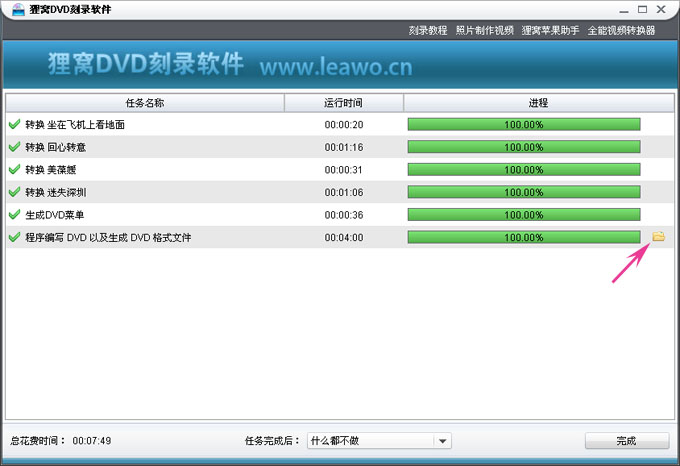Image resolution: width=680 pixels, height=466 pixels.
Task: Click progress bar of the 00:00:31 task
Action: [524, 169]
